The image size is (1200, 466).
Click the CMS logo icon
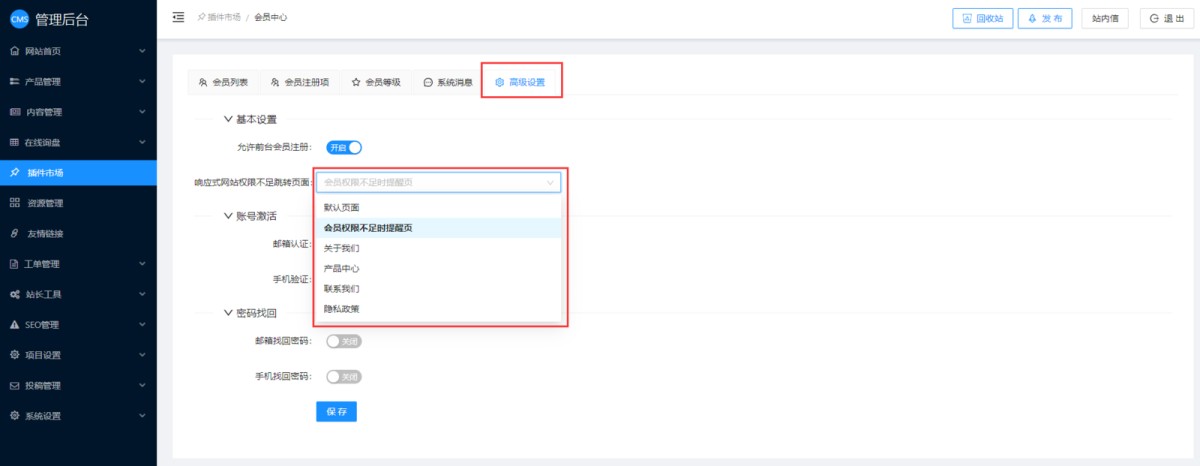(x=19, y=18)
